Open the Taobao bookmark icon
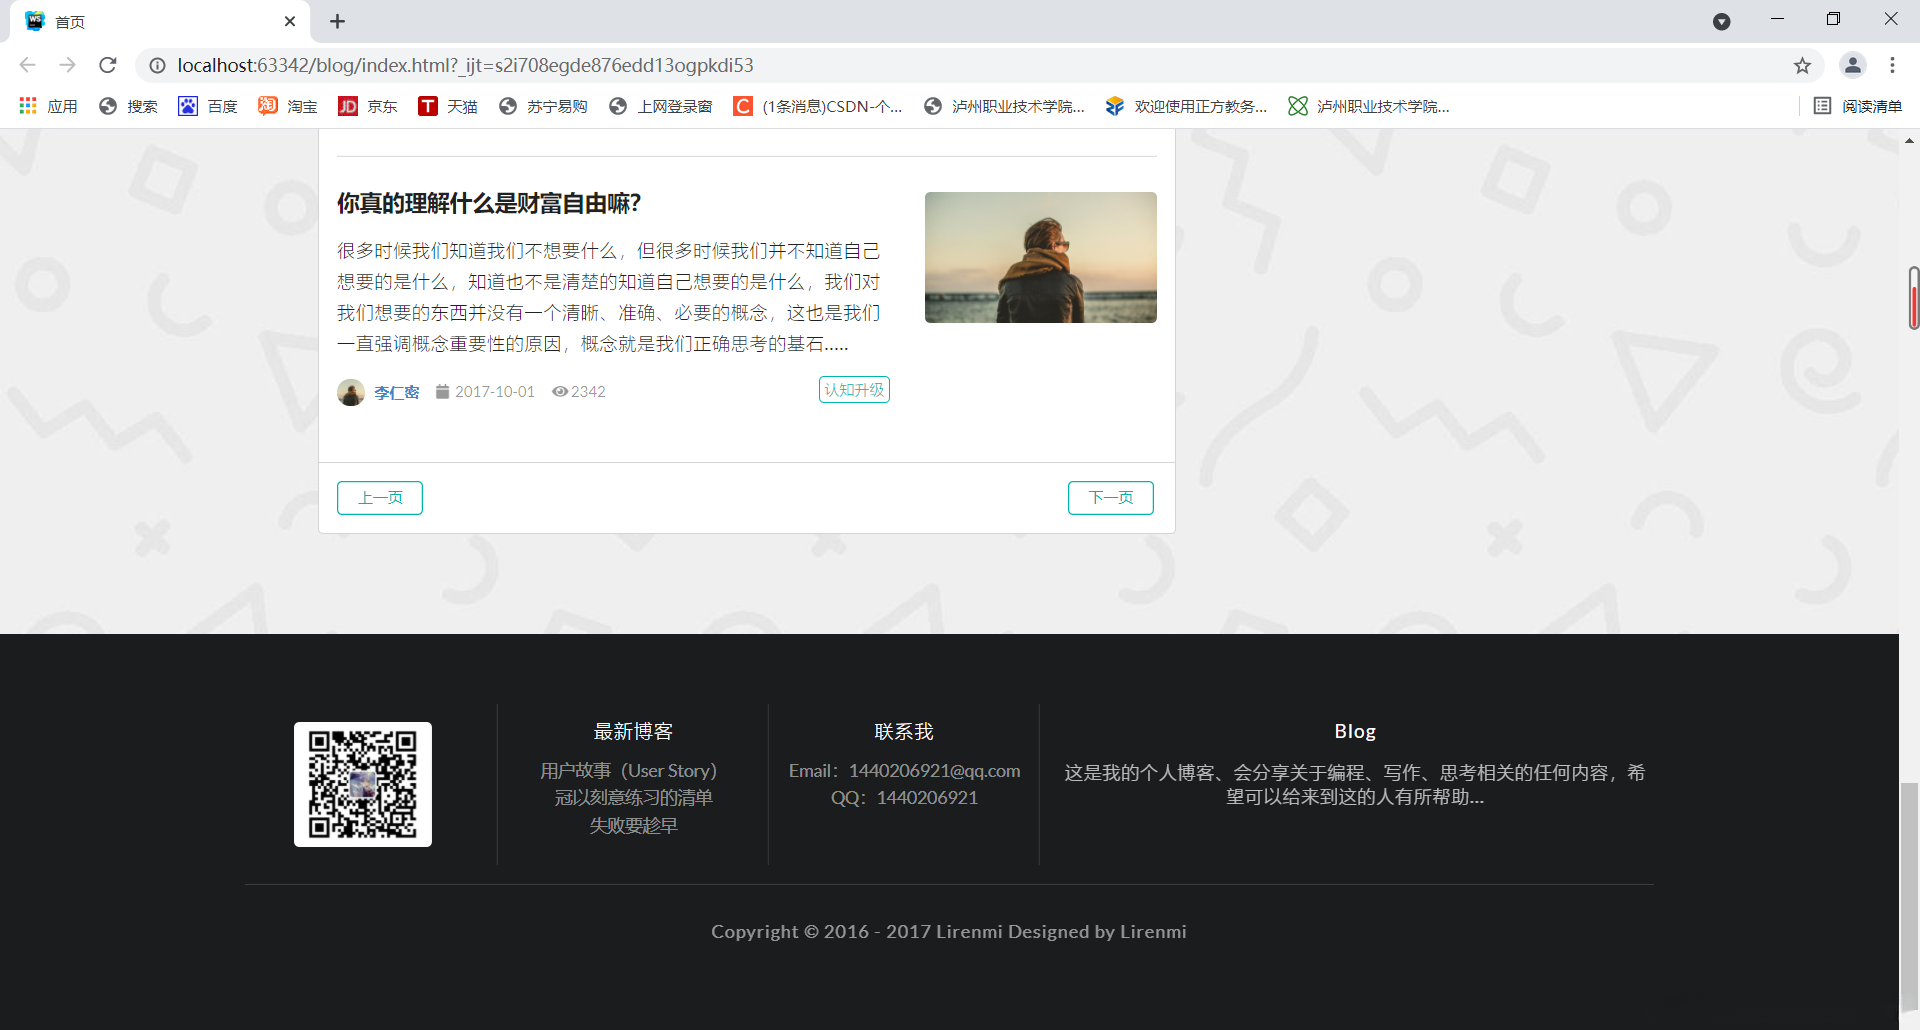This screenshot has height=1030, width=1920. (267, 106)
